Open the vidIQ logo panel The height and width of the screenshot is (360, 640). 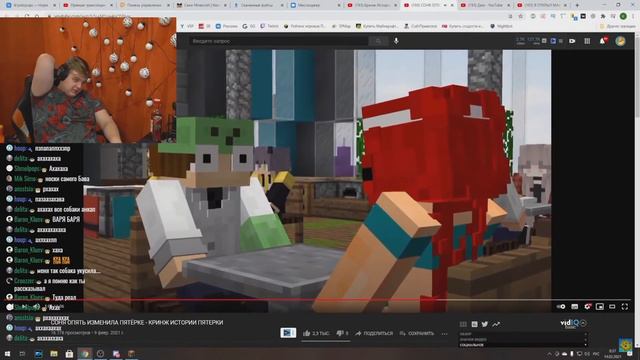(570, 324)
